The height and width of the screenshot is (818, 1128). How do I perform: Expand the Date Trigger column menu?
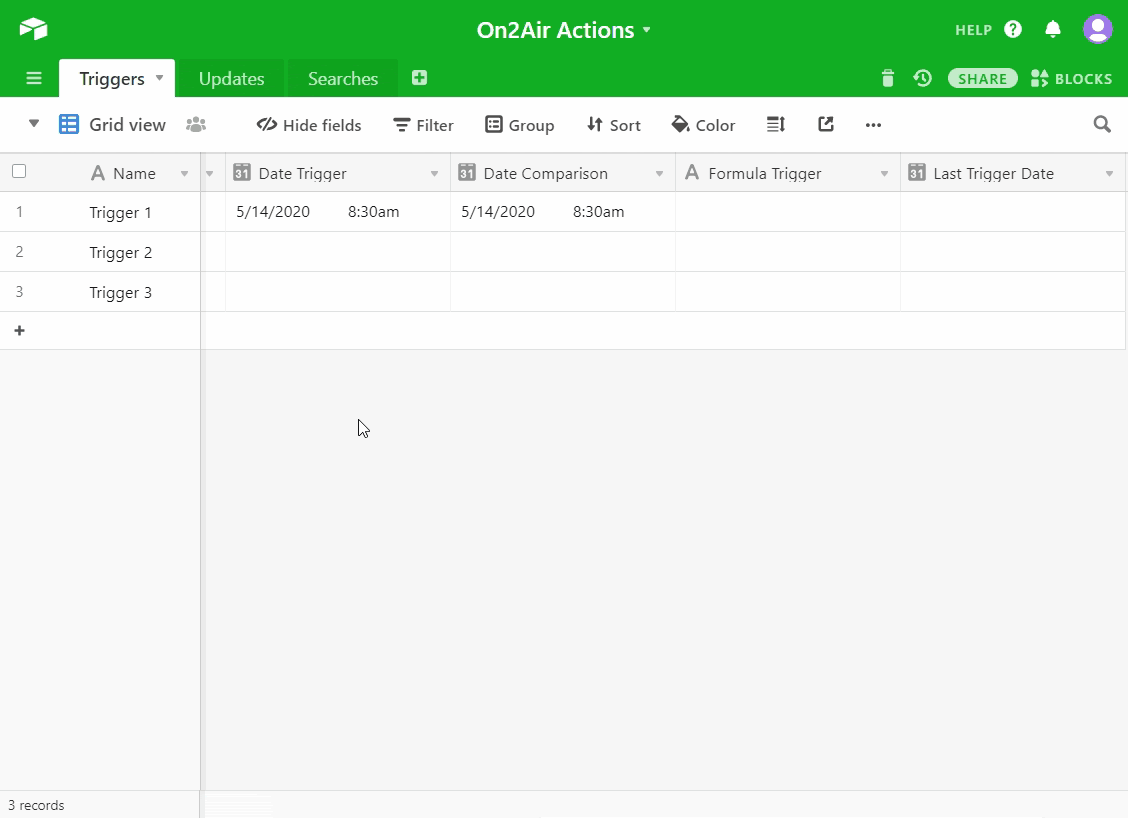[x=434, y=174]
